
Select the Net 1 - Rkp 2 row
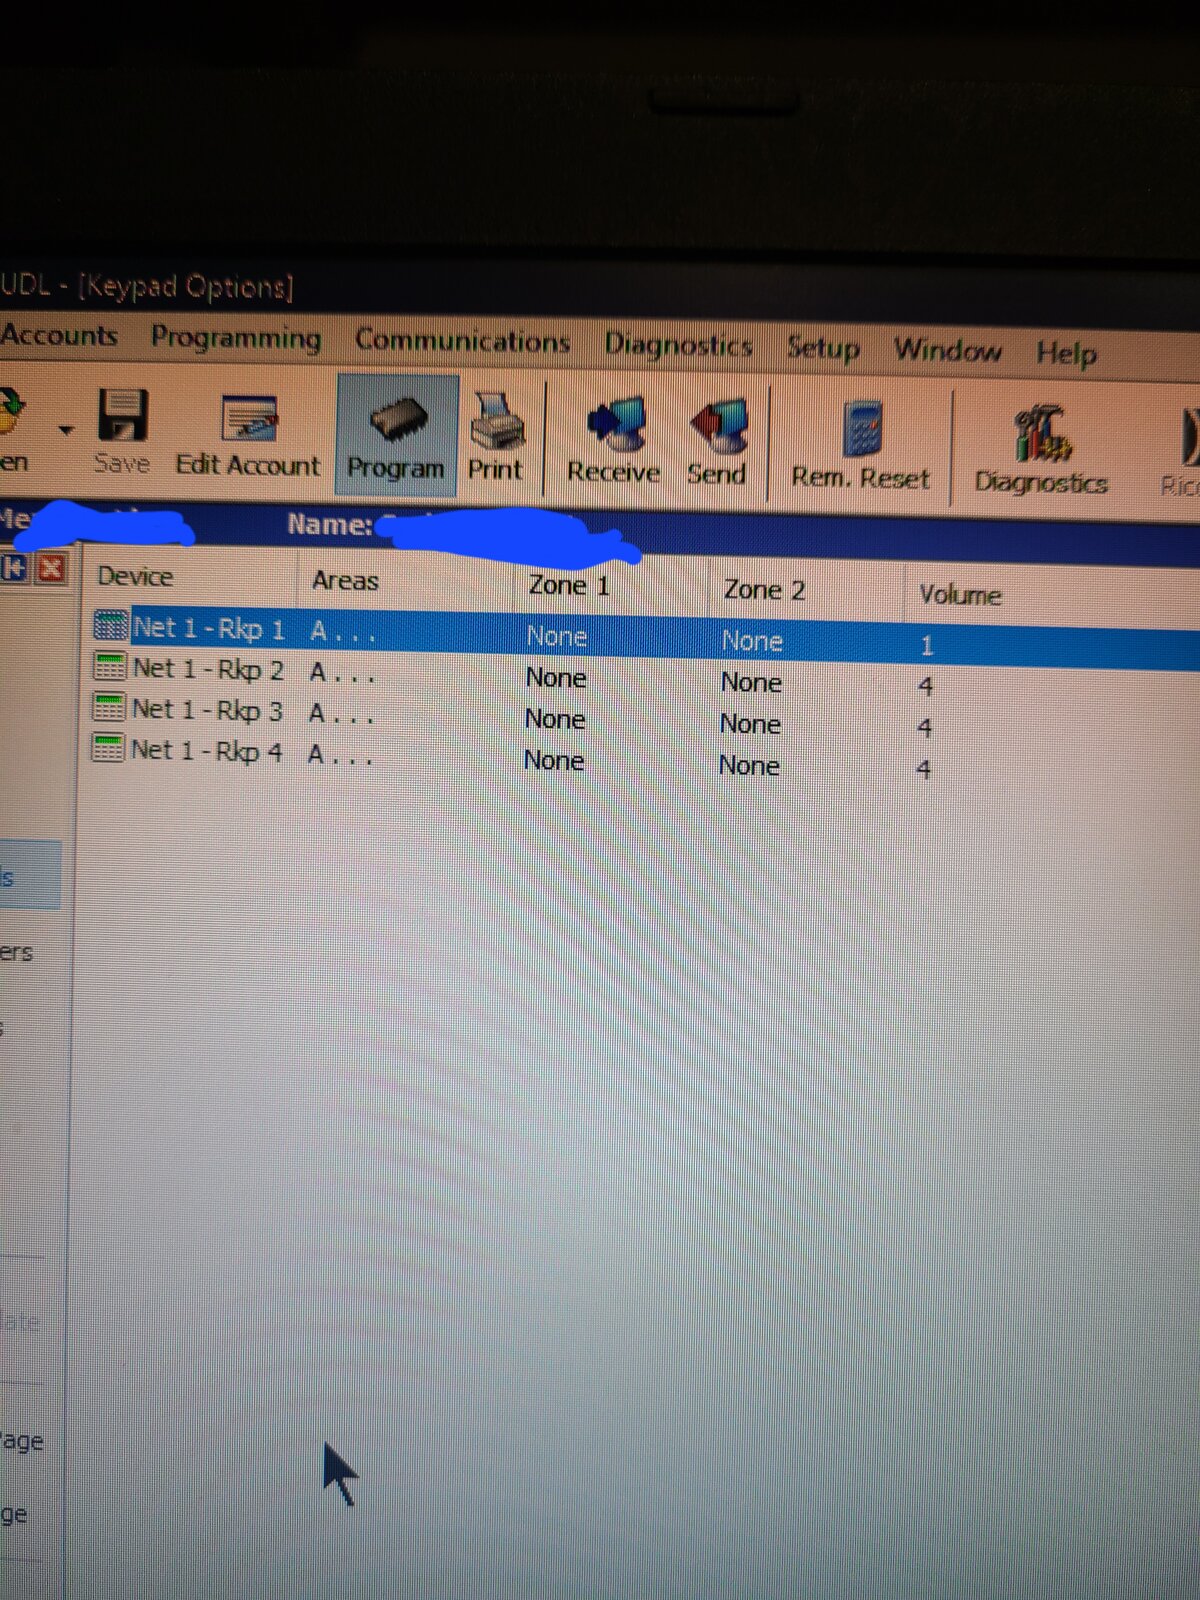[208, 669]
